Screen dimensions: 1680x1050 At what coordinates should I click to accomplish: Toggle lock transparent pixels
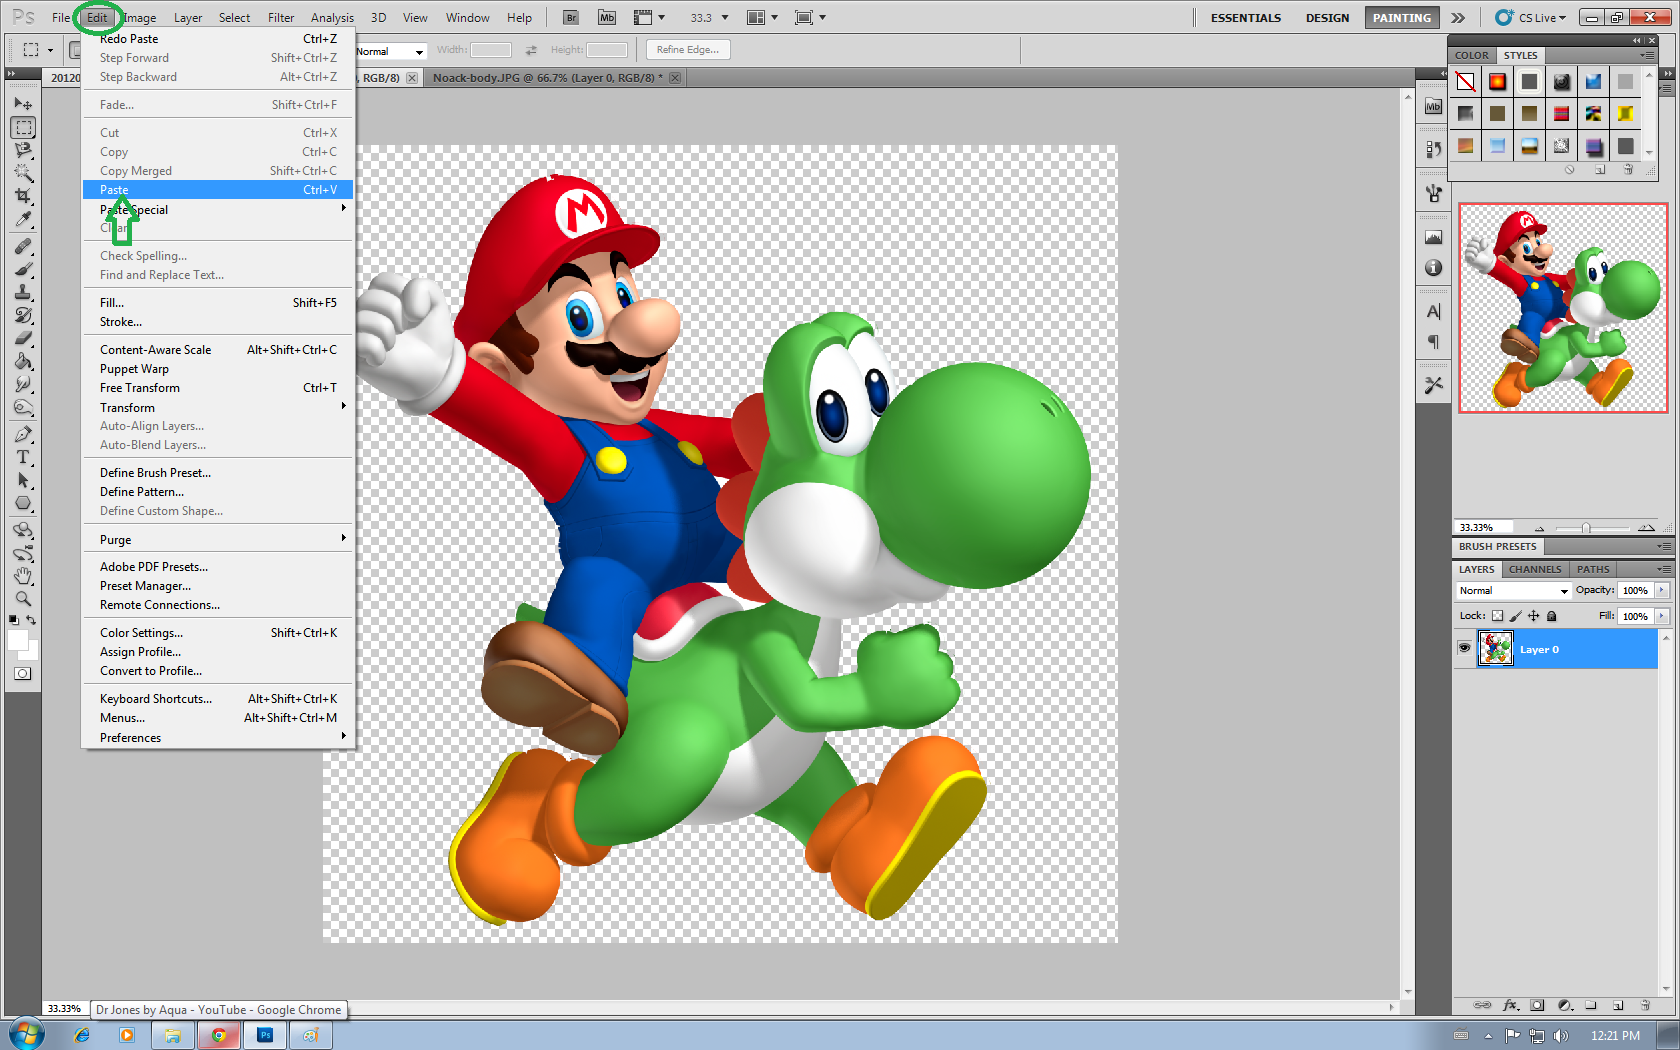[x=1497, y=616]
